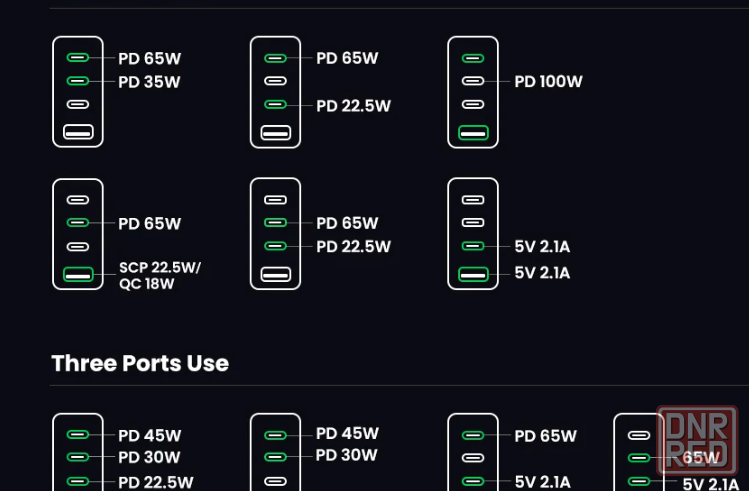
Task: Click PD 65W label above PD 35W
Action: coord(149,58)
